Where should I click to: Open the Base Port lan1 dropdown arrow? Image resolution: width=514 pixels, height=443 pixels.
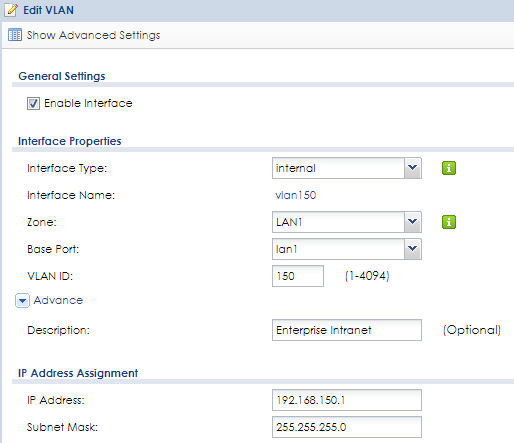(x=413, y=249)
